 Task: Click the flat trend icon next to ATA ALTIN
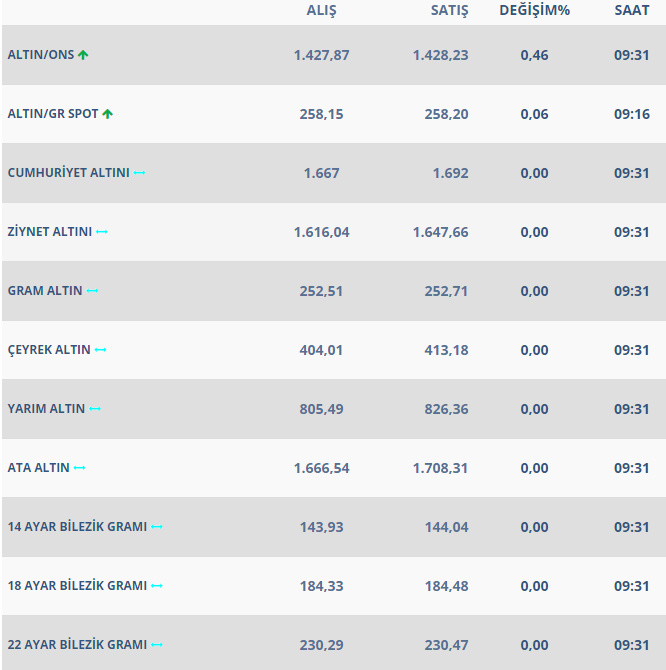pos(80,468)
